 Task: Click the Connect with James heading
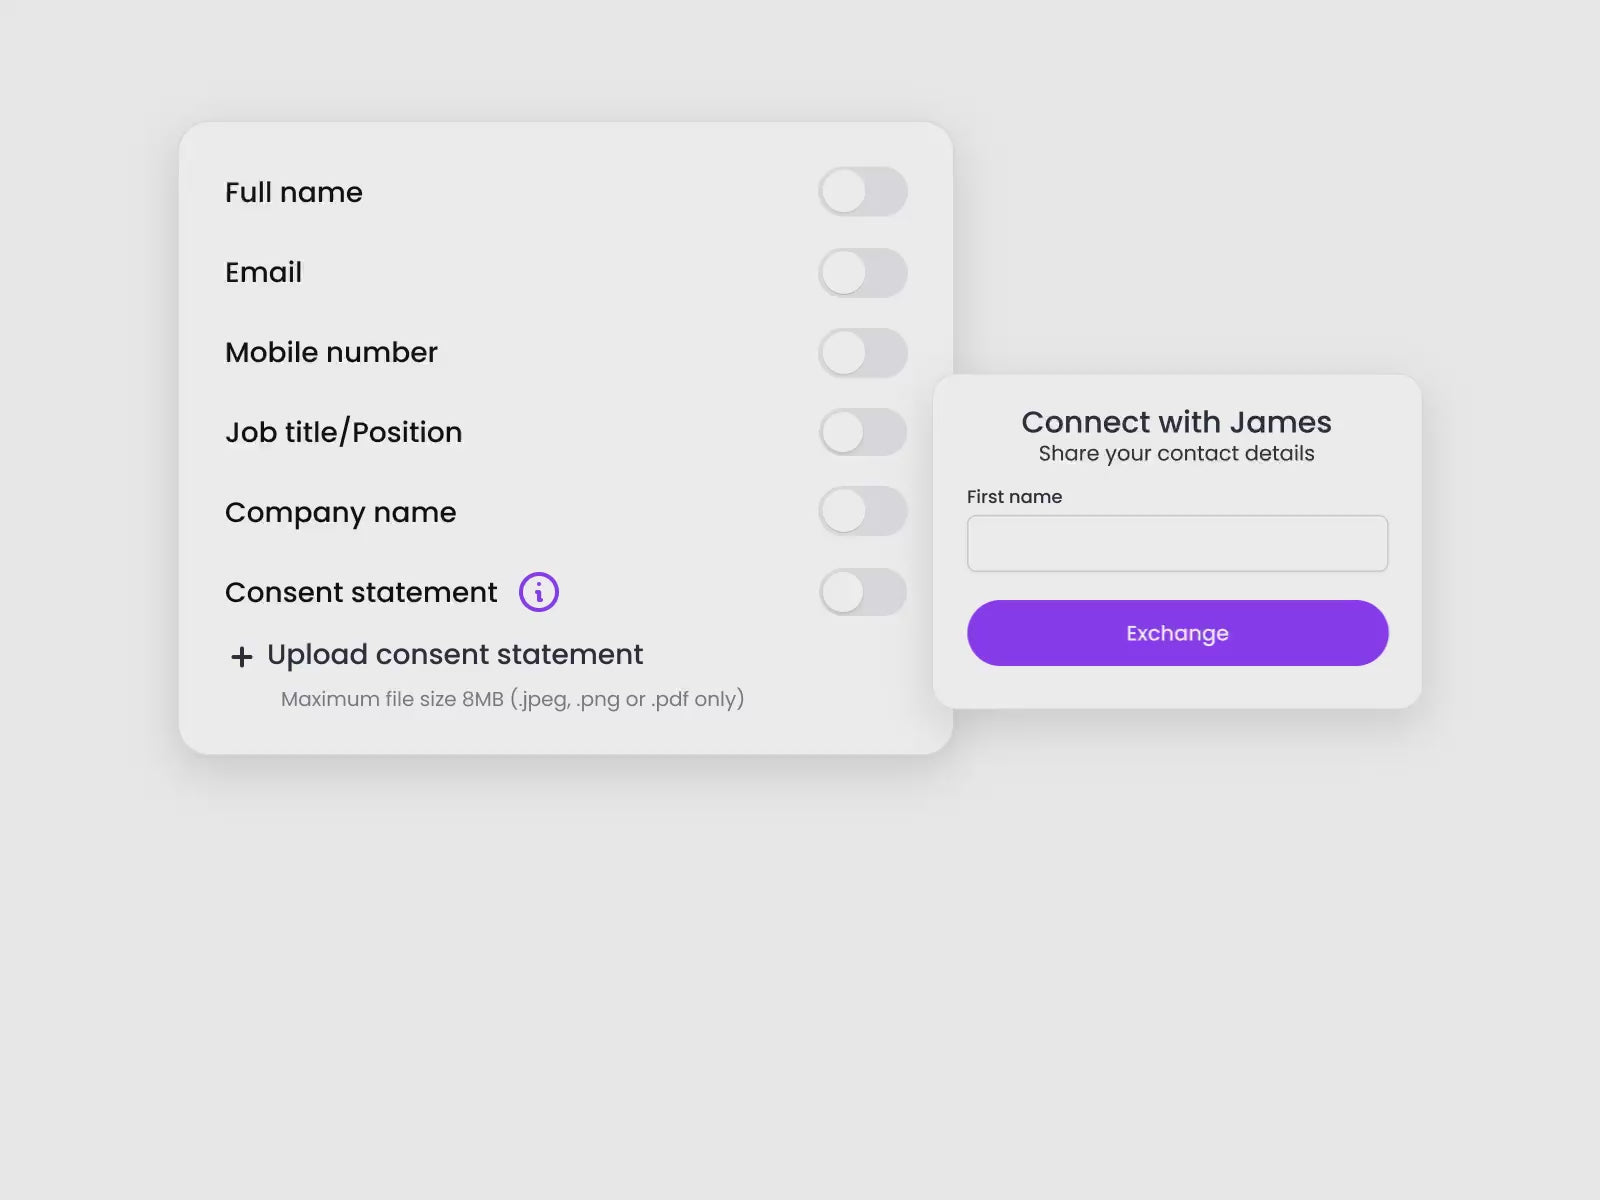point(1176,422)
